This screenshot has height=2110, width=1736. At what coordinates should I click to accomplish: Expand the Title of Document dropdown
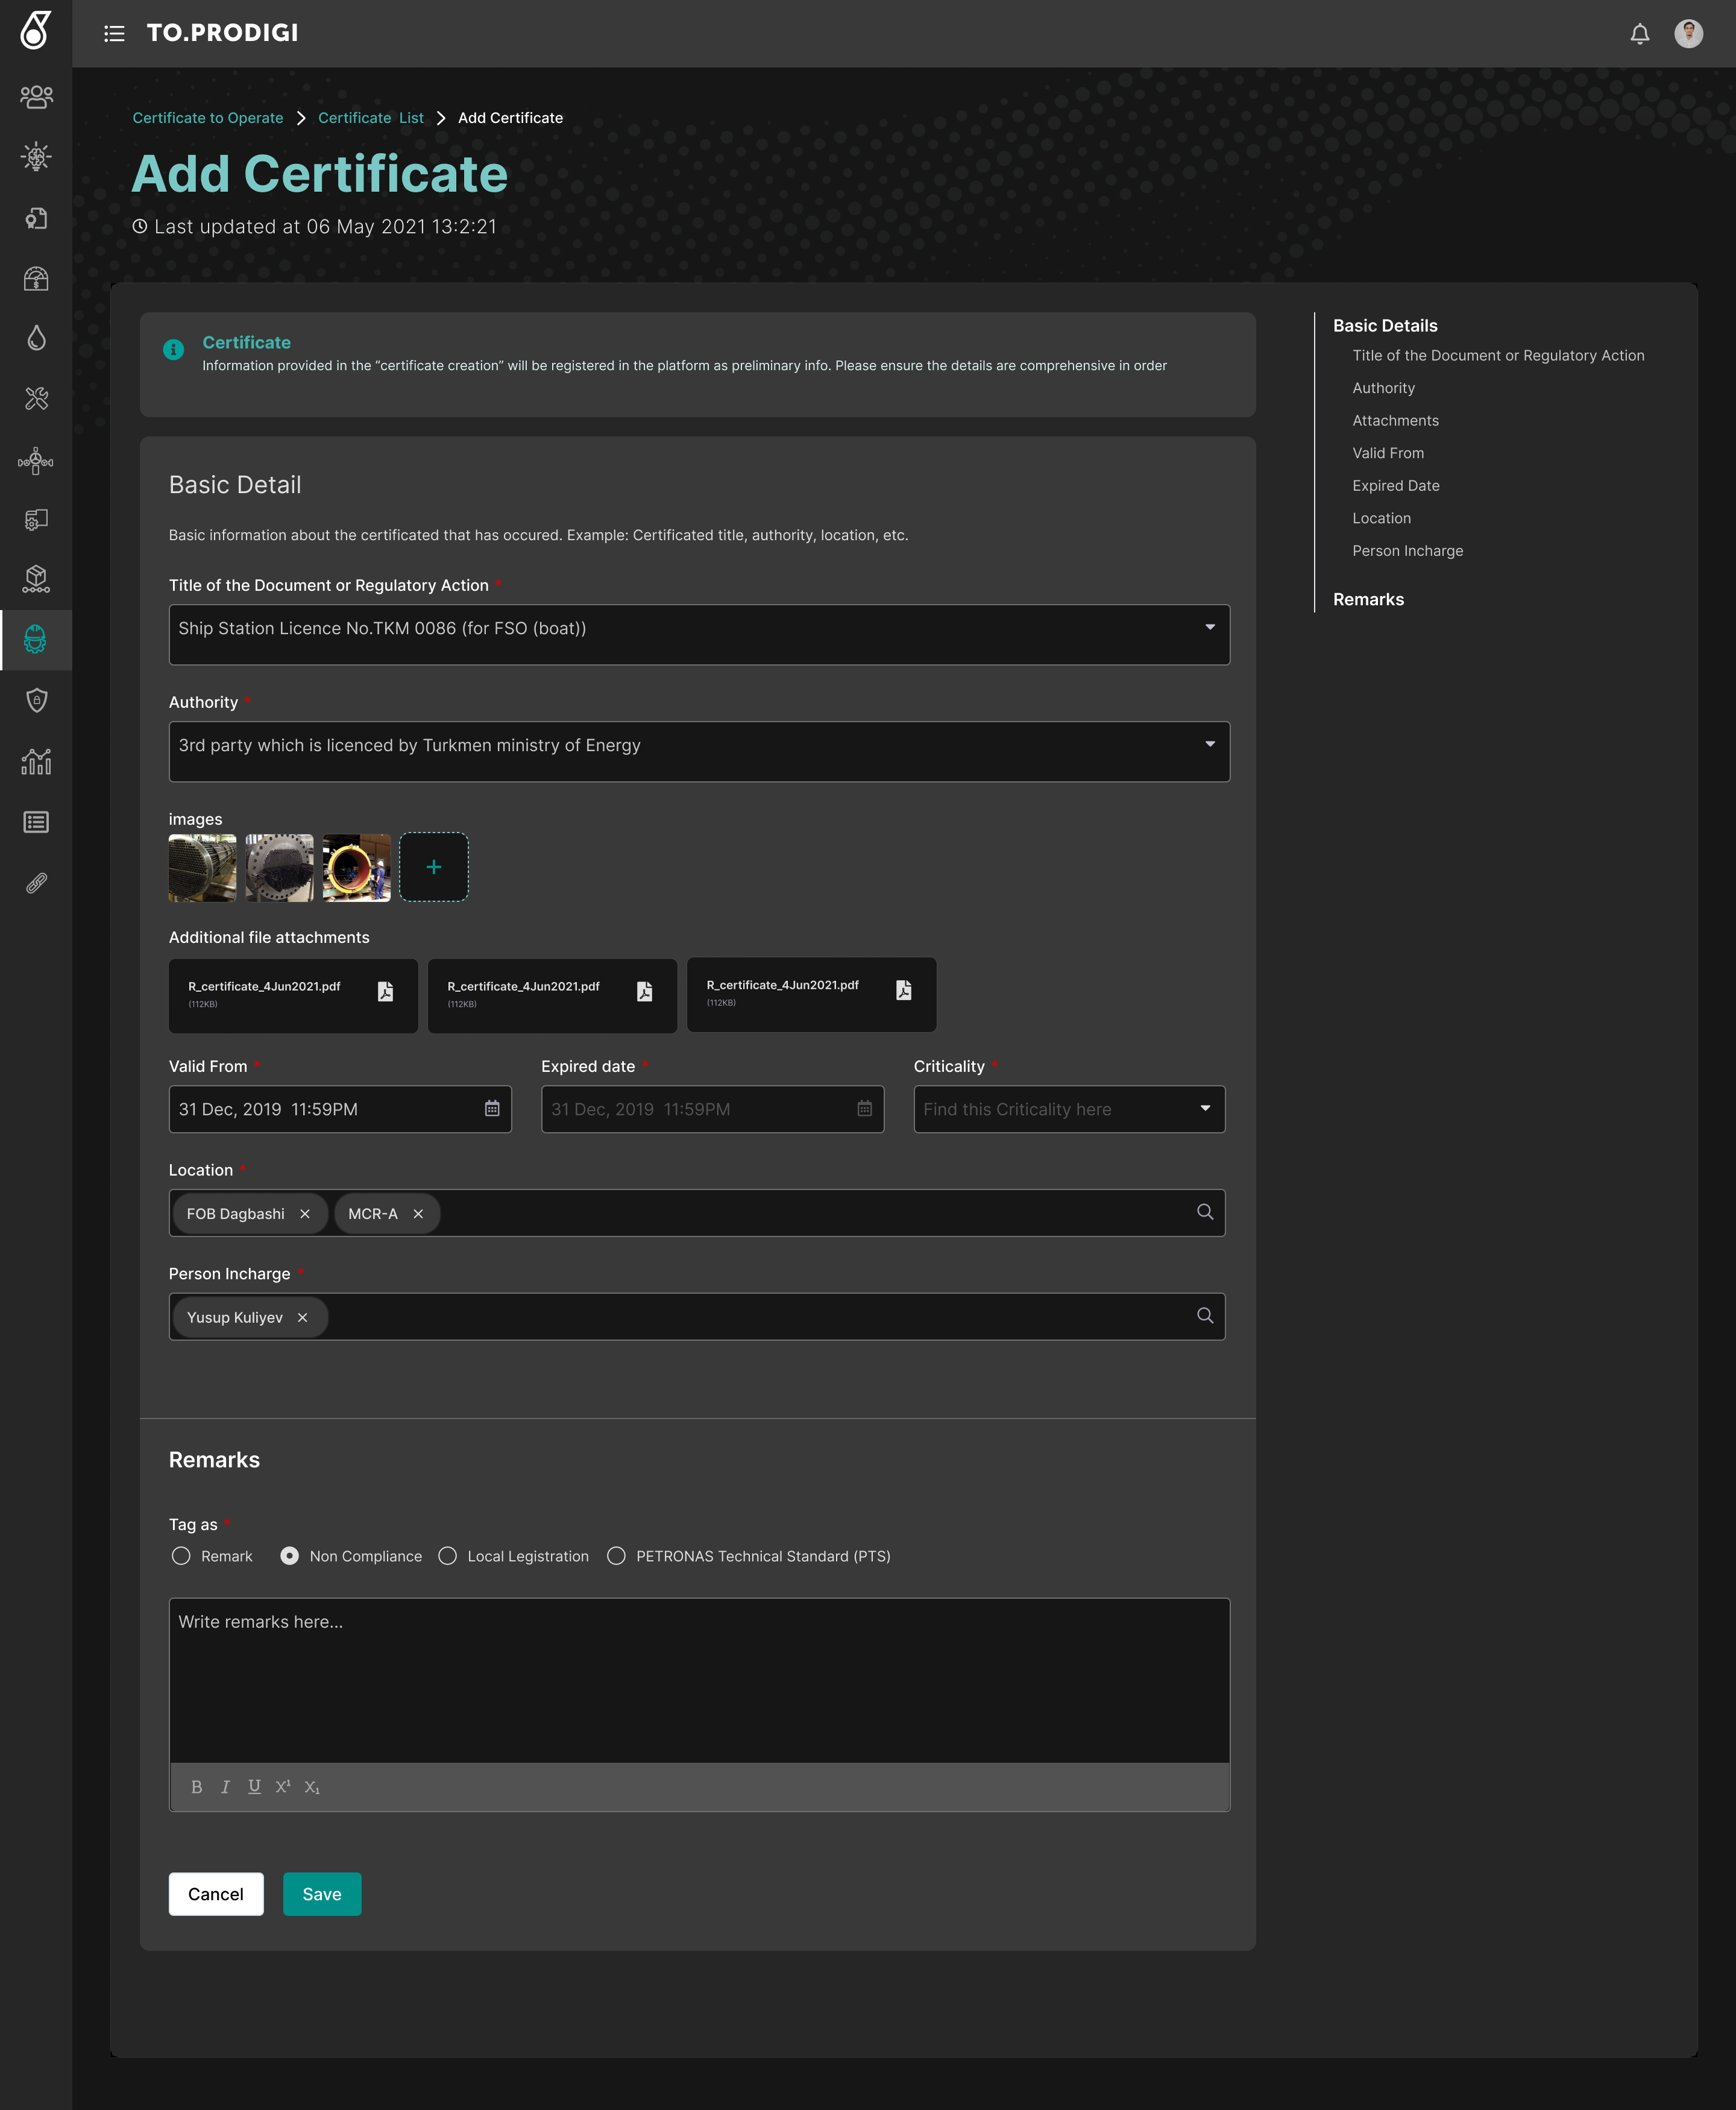tap(1209, 627)
